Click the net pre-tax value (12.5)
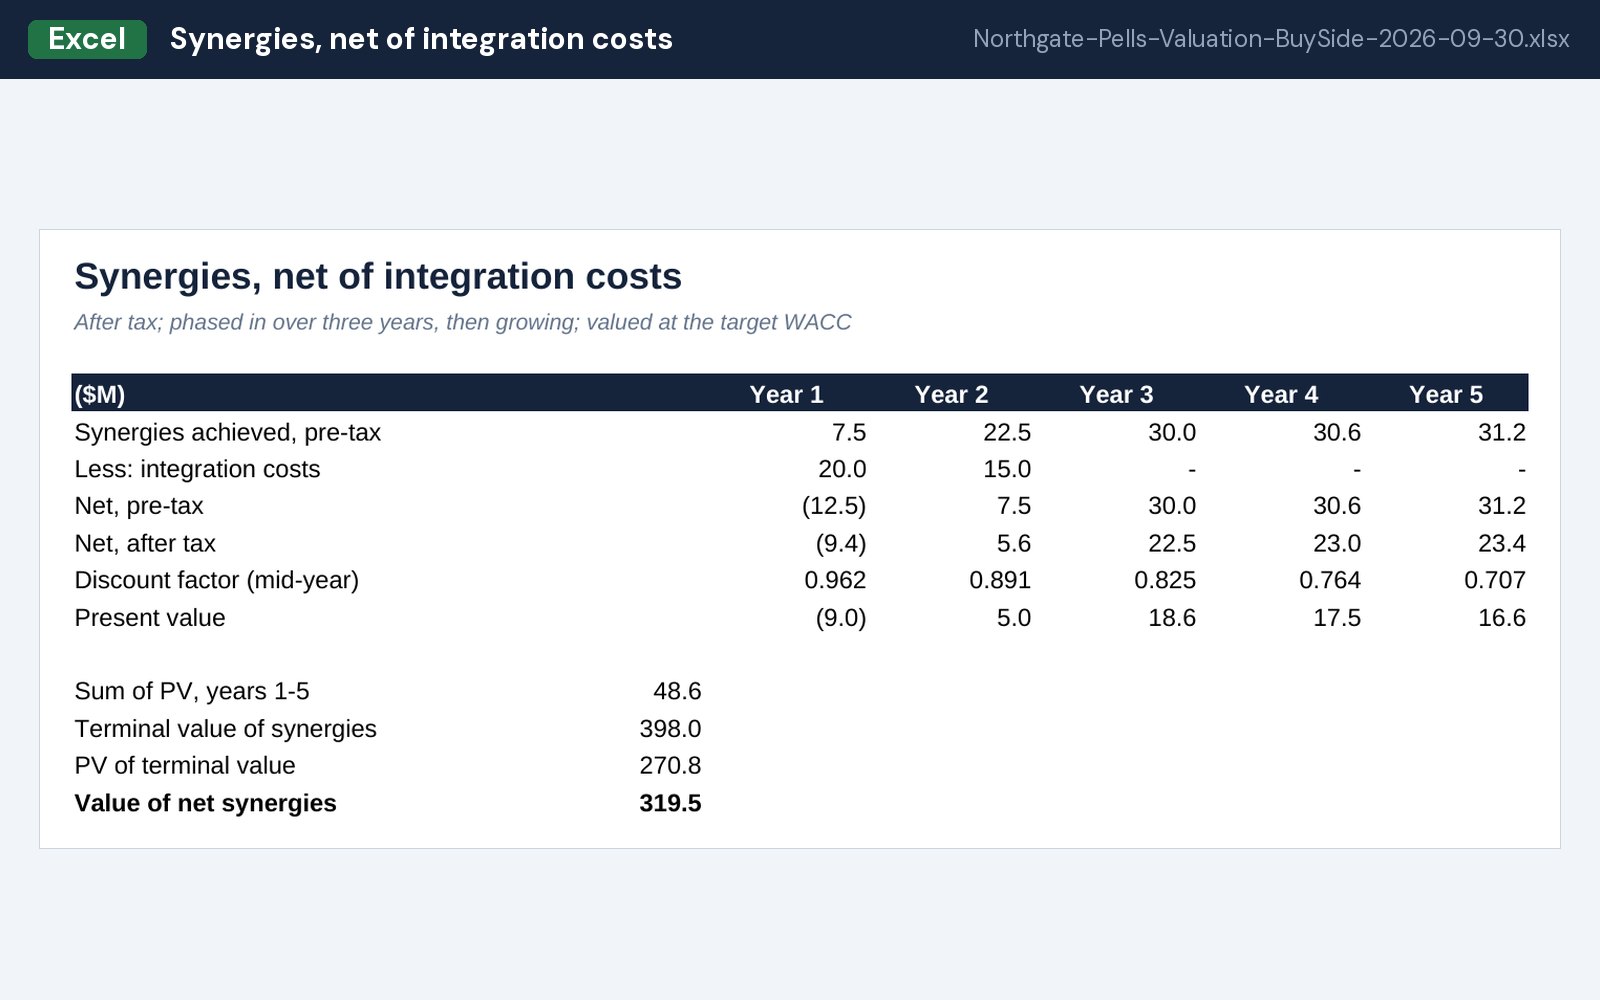 tap(834, 506)
